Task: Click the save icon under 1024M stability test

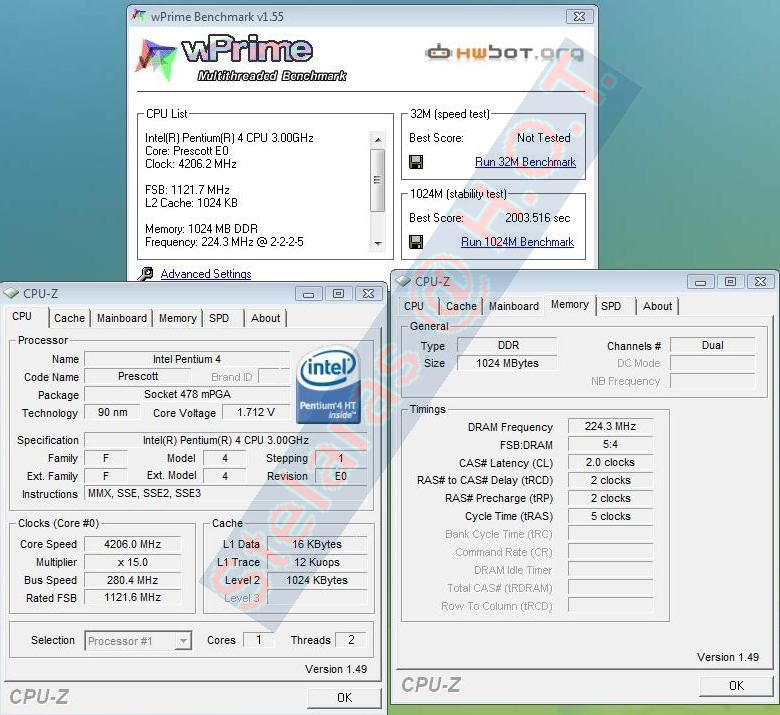Action: point(416,242)
